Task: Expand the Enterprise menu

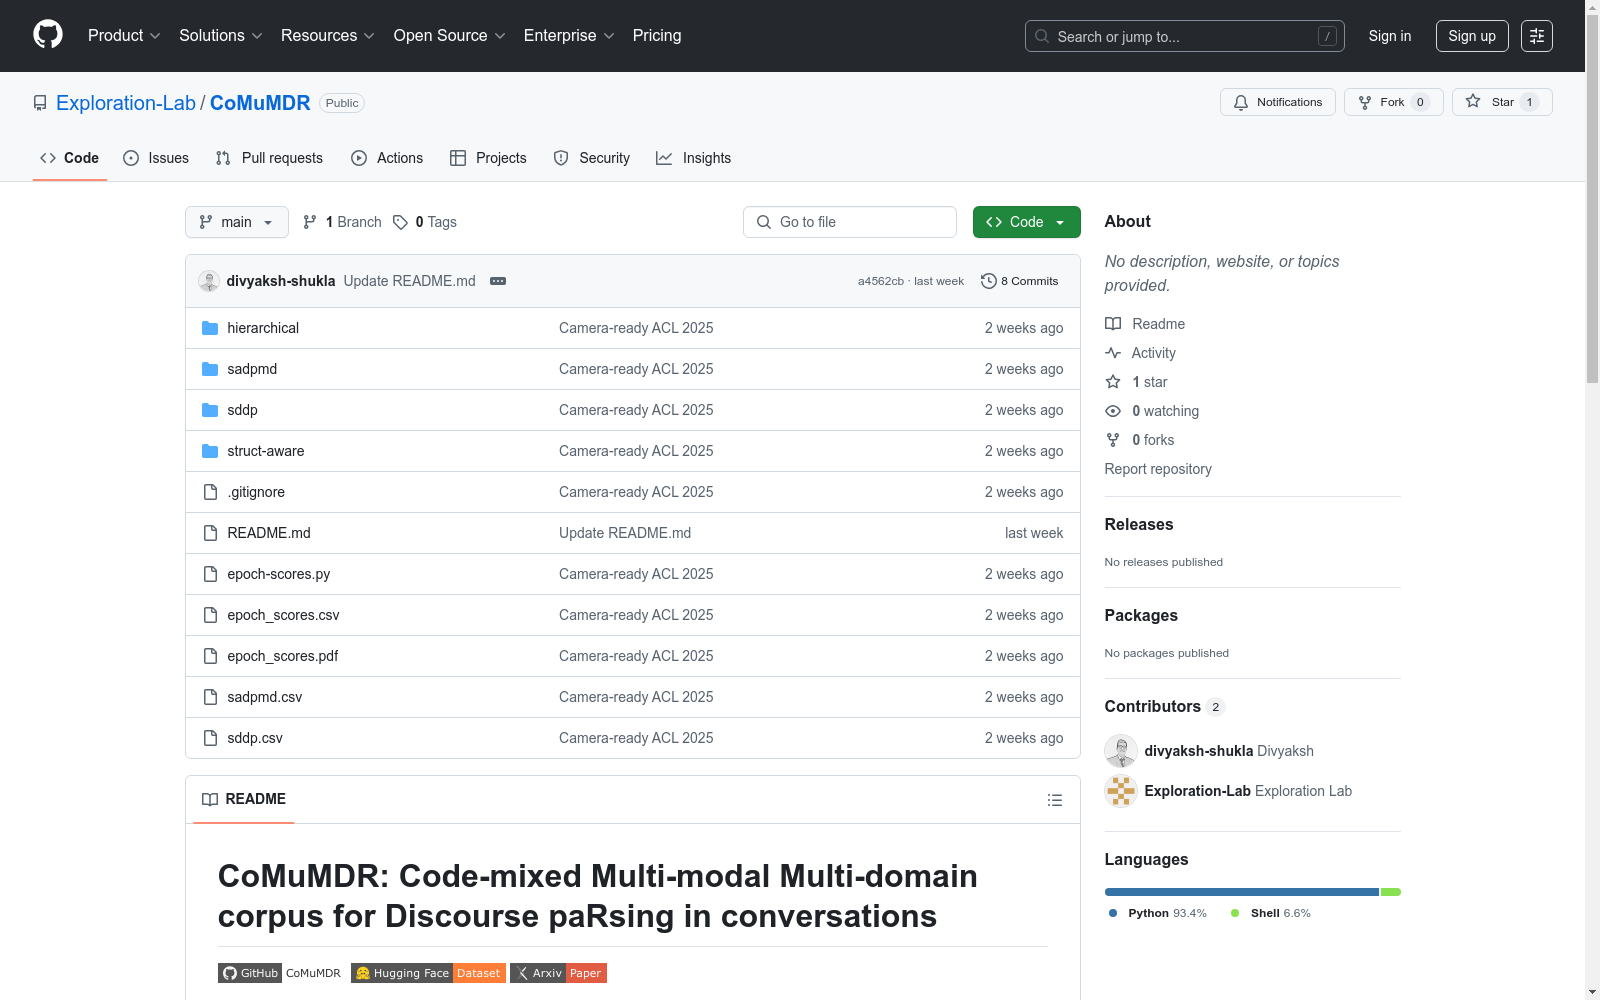Action: click(569, 36)
